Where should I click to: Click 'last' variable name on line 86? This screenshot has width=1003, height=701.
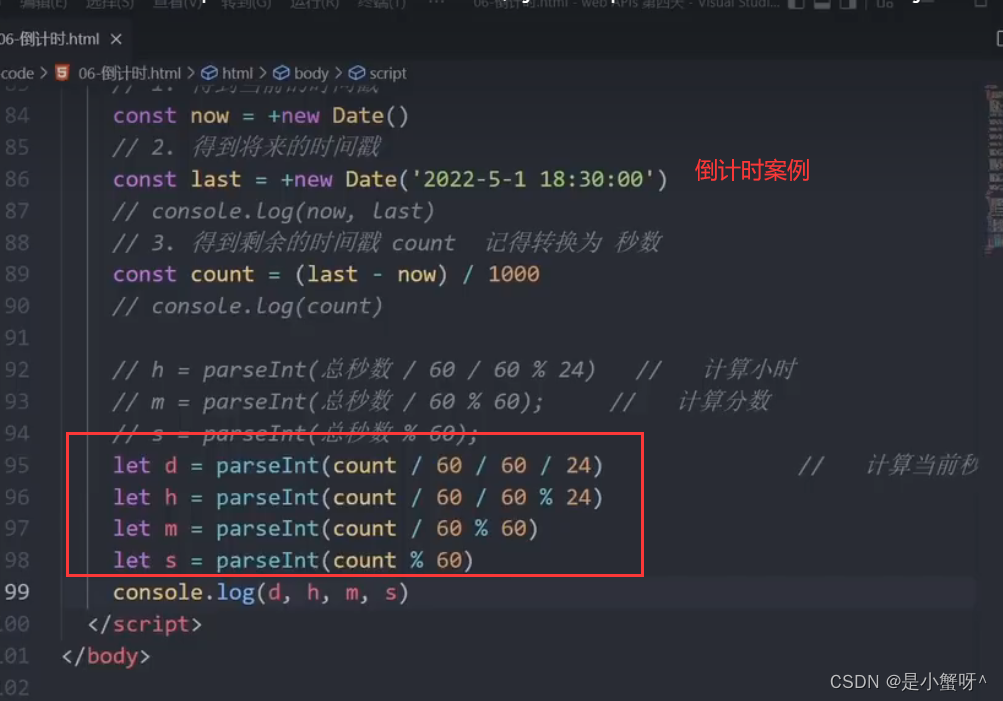(x=216, y=179)
